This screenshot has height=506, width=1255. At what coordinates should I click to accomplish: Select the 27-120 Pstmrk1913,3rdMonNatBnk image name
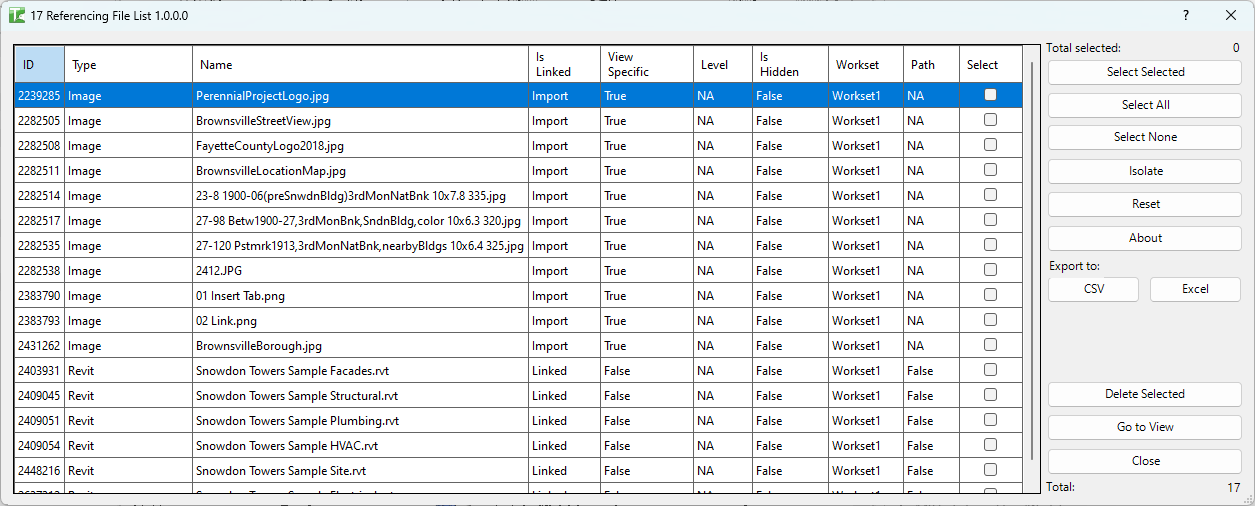click(360, 246)
